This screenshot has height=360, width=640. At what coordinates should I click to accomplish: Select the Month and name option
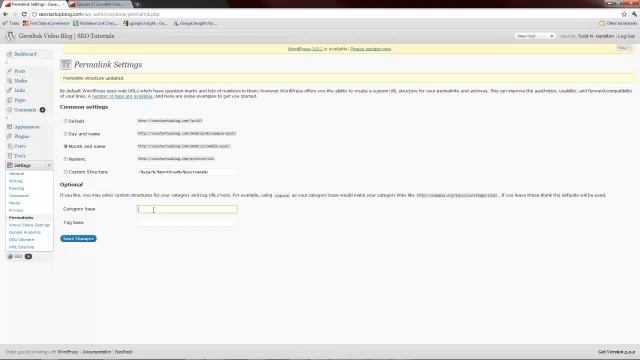65,146
